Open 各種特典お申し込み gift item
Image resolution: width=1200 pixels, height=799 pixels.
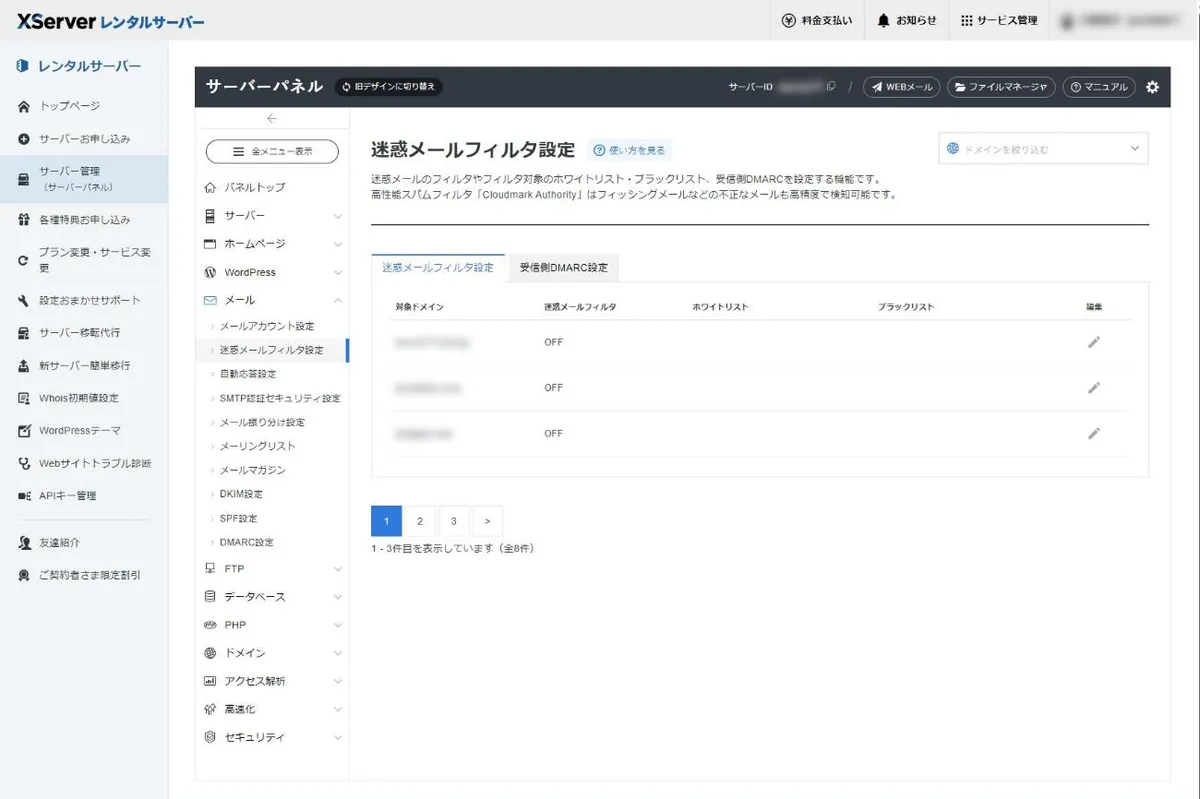pos(85,220)
